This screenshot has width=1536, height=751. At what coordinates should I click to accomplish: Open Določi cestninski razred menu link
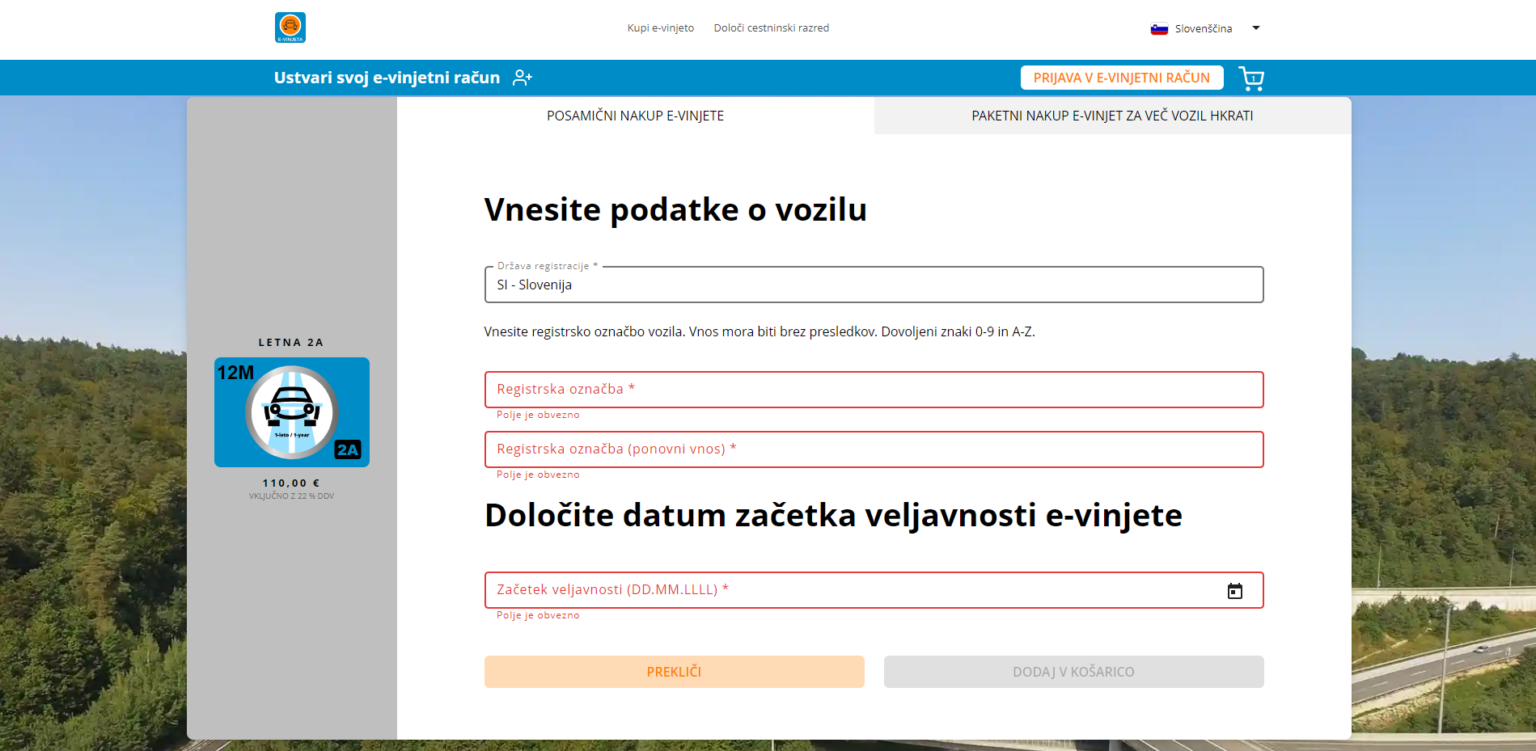coord(771,28)
